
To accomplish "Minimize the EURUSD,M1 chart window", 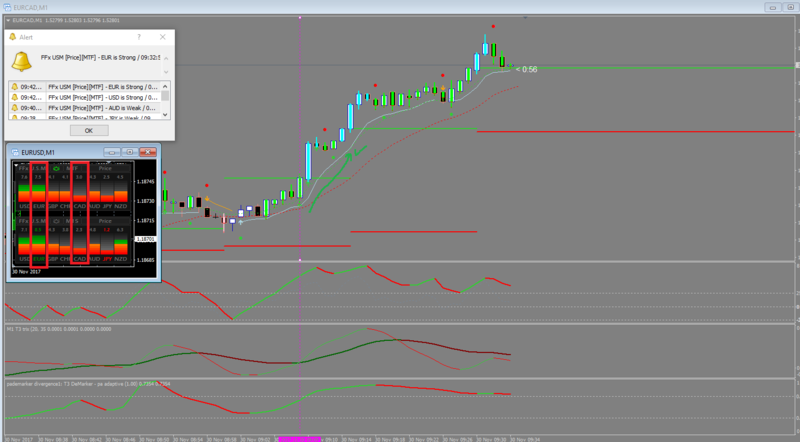I will (x=112, y=152).
